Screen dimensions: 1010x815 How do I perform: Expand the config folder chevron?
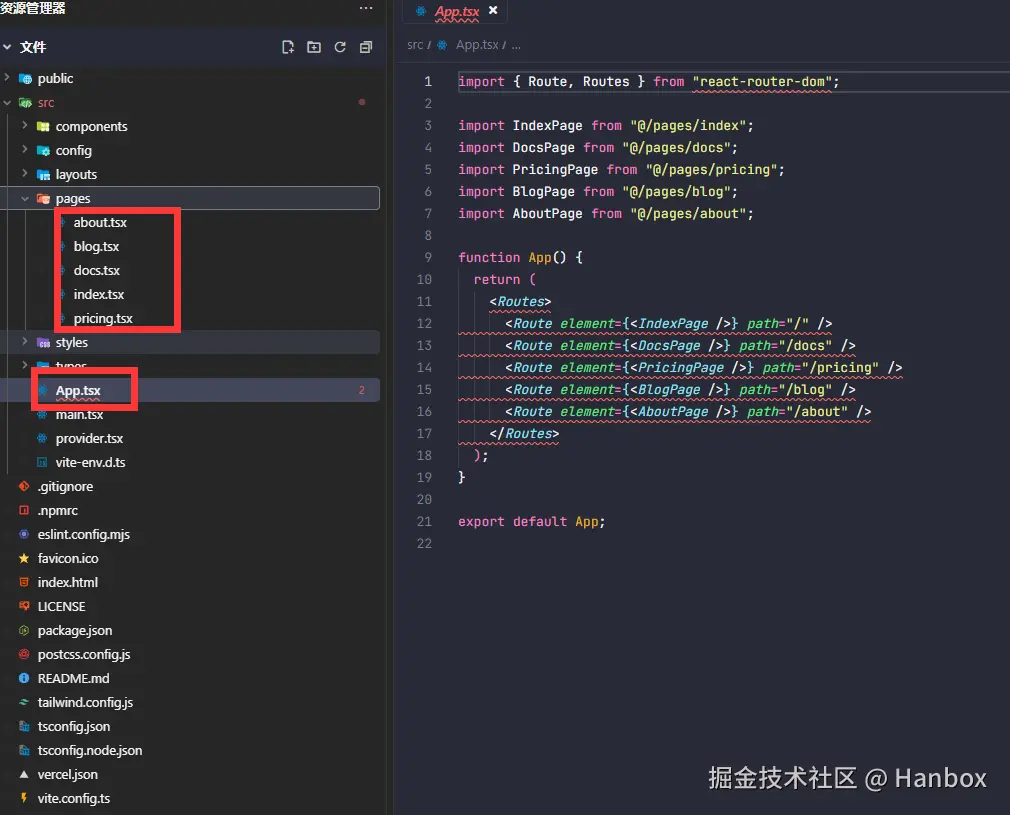[x=24, y=149]
